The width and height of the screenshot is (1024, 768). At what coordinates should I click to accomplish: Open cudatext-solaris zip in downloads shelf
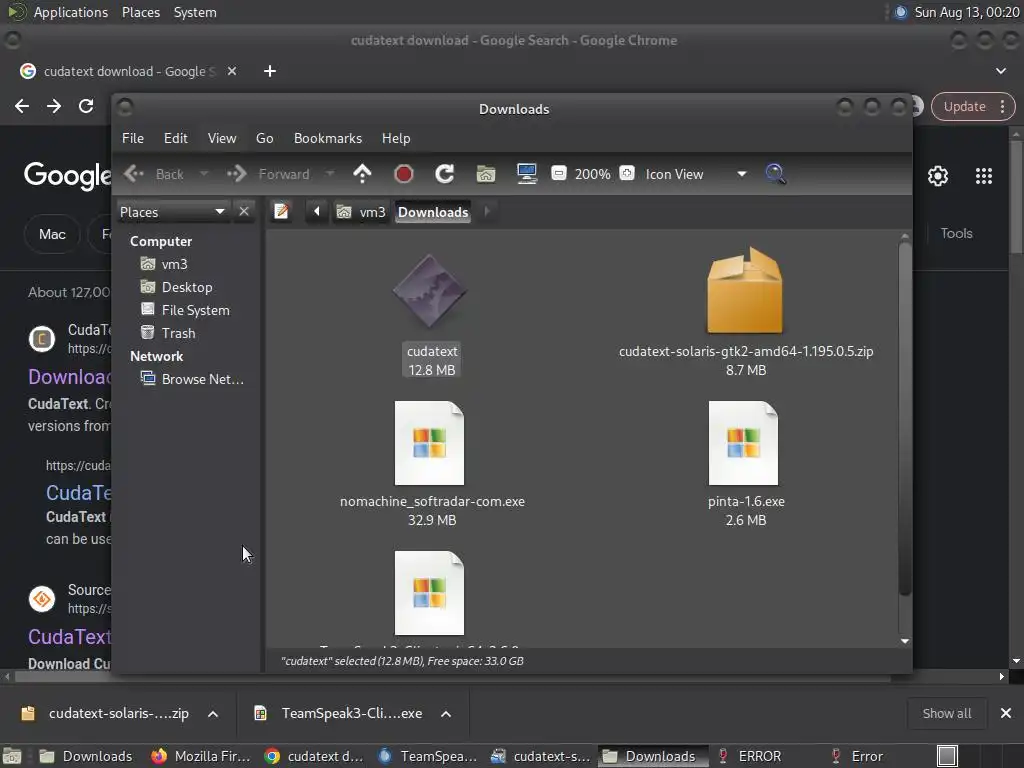[107, 713]
